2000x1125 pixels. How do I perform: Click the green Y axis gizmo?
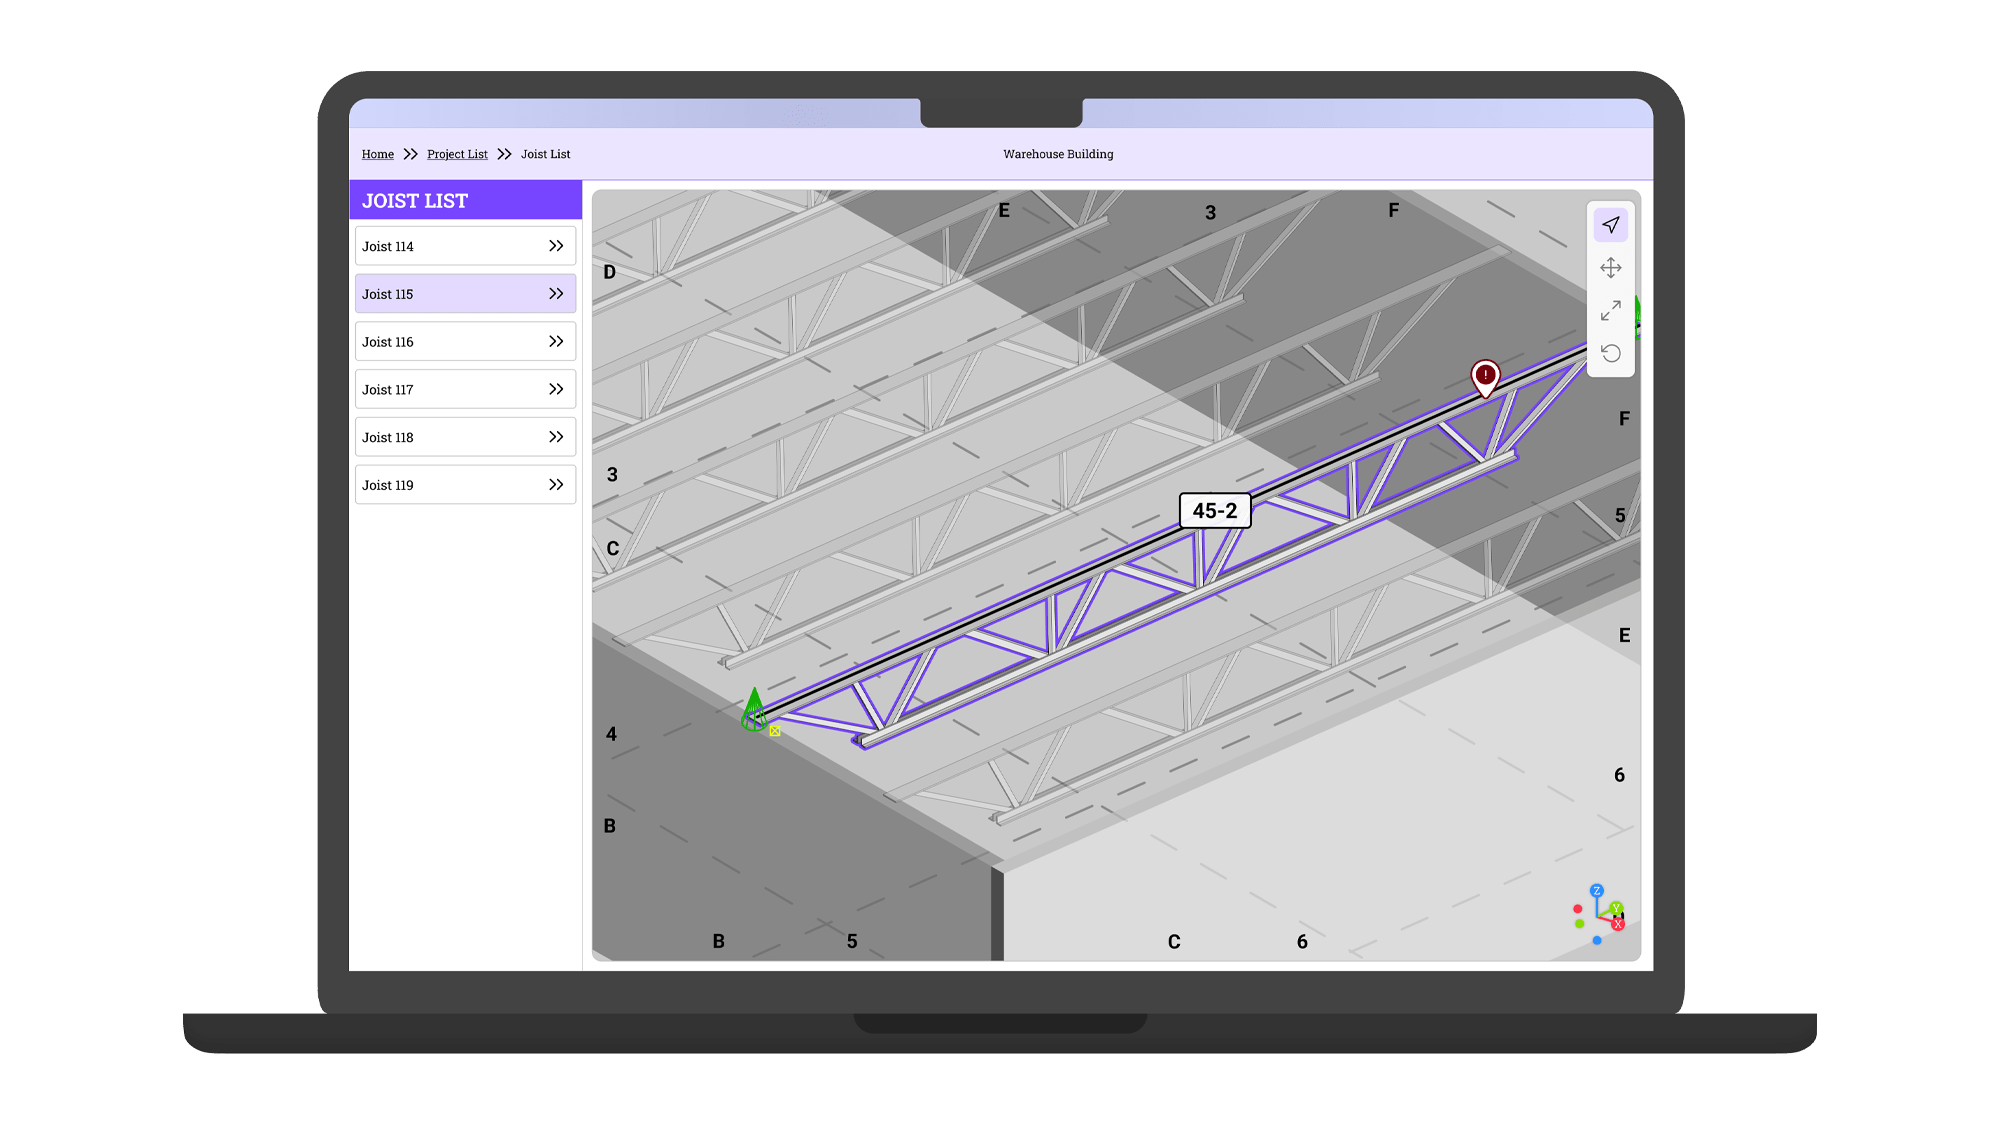click(1616, 908)
